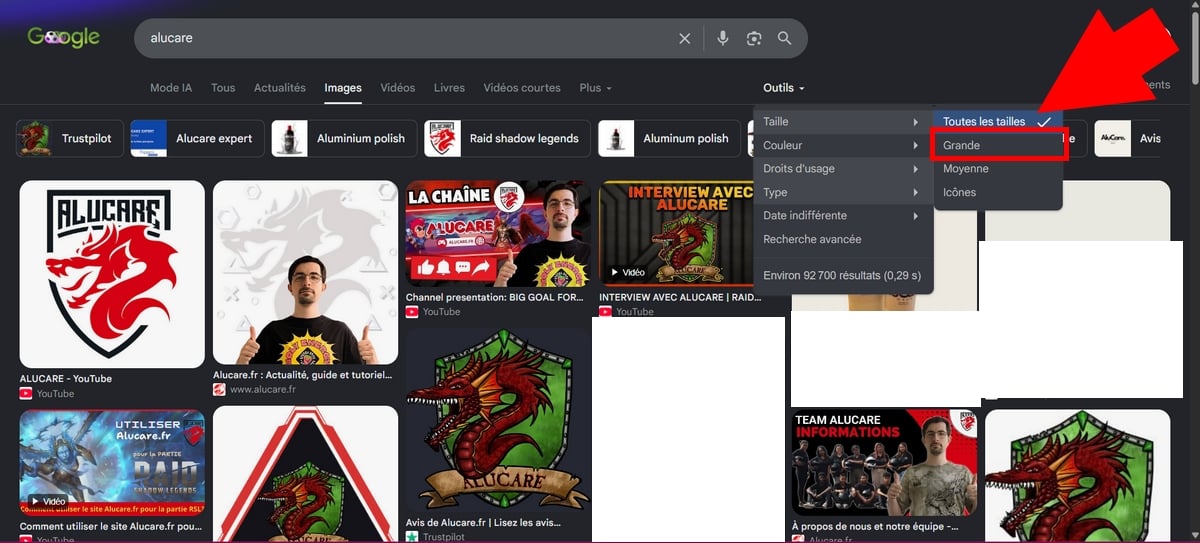Filter by Trustpilot chip
This screenshot has height=543, width=1200.
(x=70, y=138)
